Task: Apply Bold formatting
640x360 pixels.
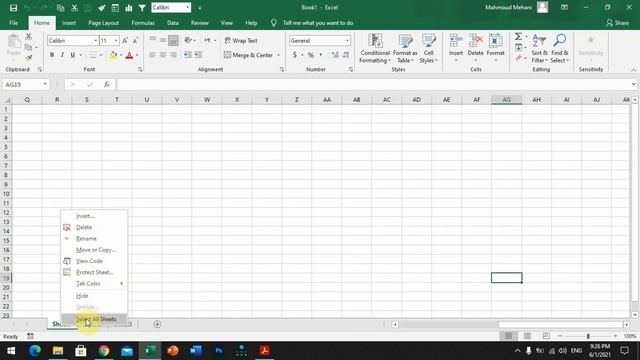Action: (52, 55)
